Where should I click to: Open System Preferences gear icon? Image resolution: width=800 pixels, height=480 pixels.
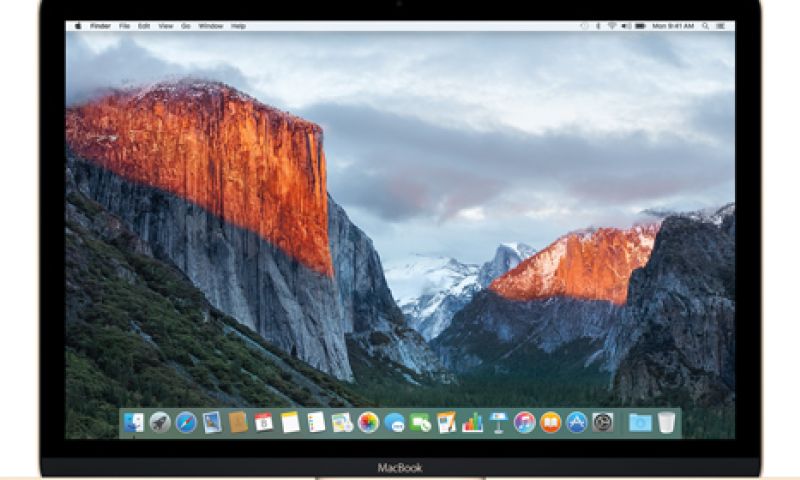[603, 422]
